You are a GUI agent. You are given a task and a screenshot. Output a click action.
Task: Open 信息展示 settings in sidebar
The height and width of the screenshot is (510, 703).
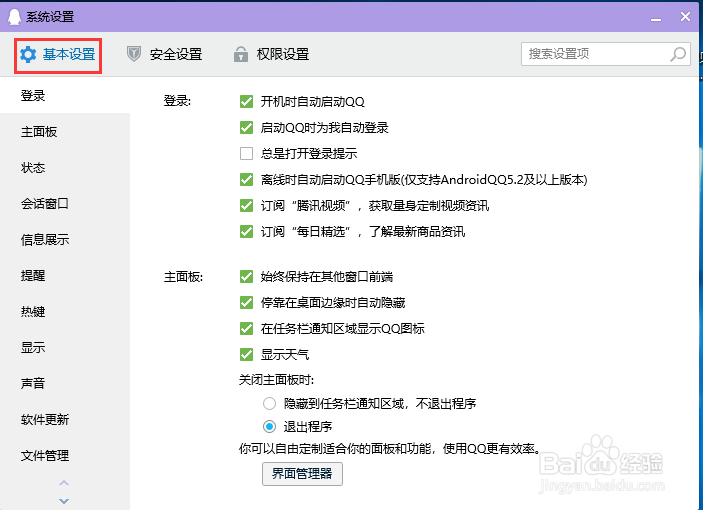pos(65,239)
